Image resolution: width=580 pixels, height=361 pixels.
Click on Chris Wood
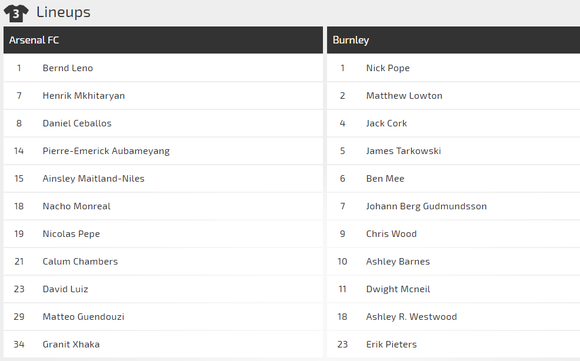tap(391, 234)
